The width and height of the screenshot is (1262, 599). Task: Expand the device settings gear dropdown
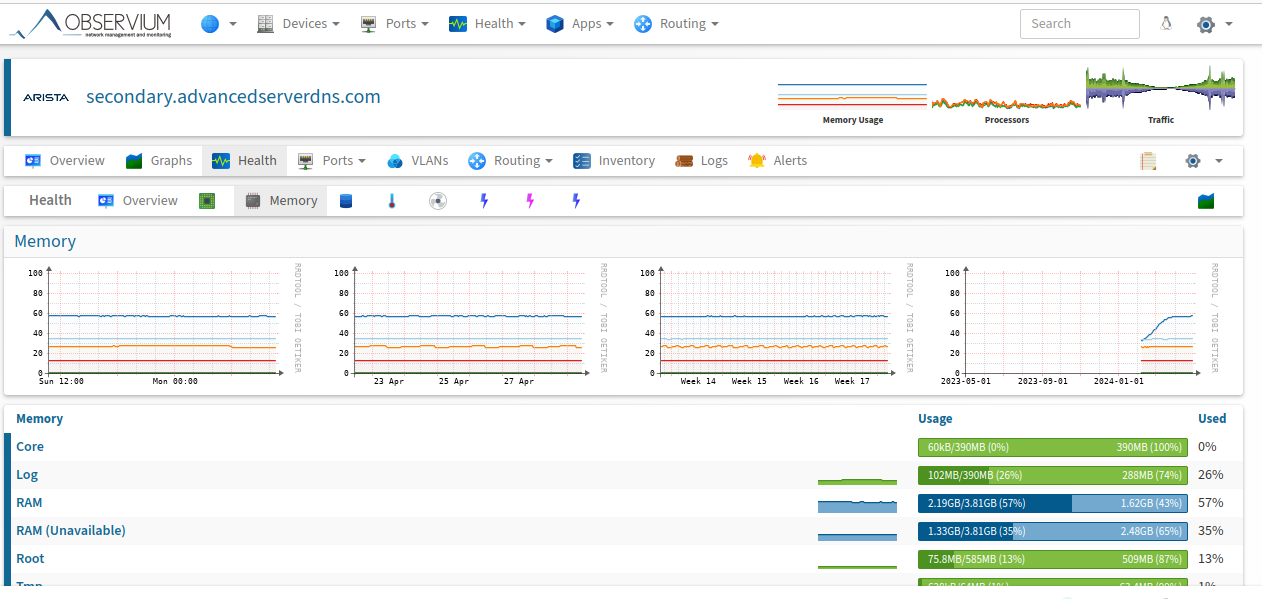1203,161
